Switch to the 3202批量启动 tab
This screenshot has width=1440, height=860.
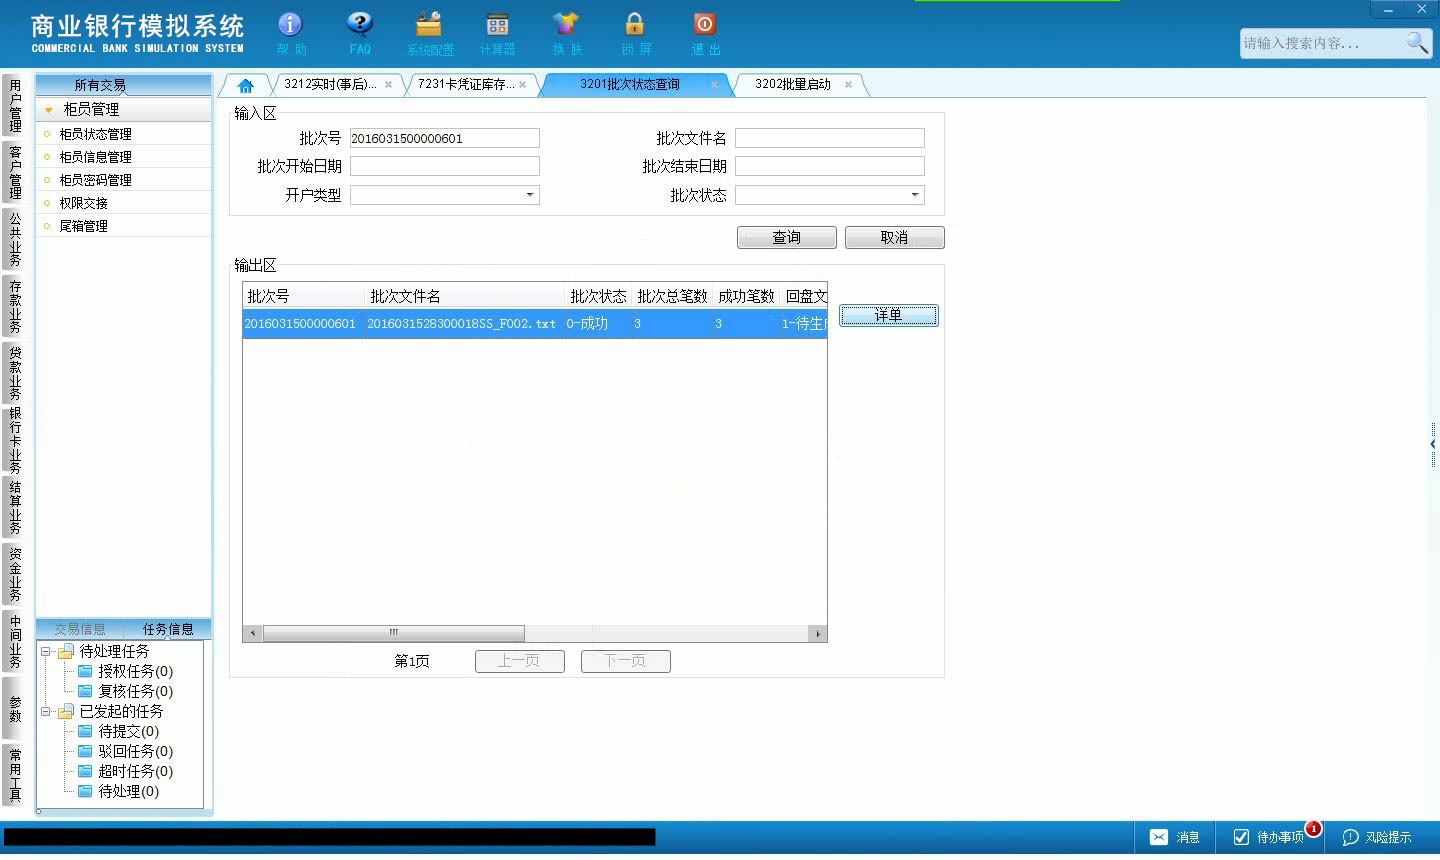pyautogui.click(x=793, y=85)
